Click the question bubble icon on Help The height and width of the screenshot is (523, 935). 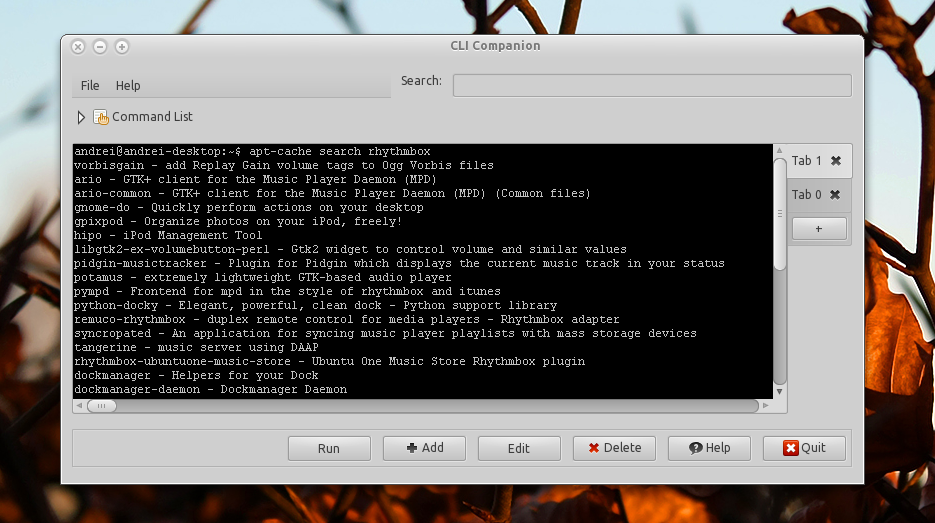pos(695,448)
